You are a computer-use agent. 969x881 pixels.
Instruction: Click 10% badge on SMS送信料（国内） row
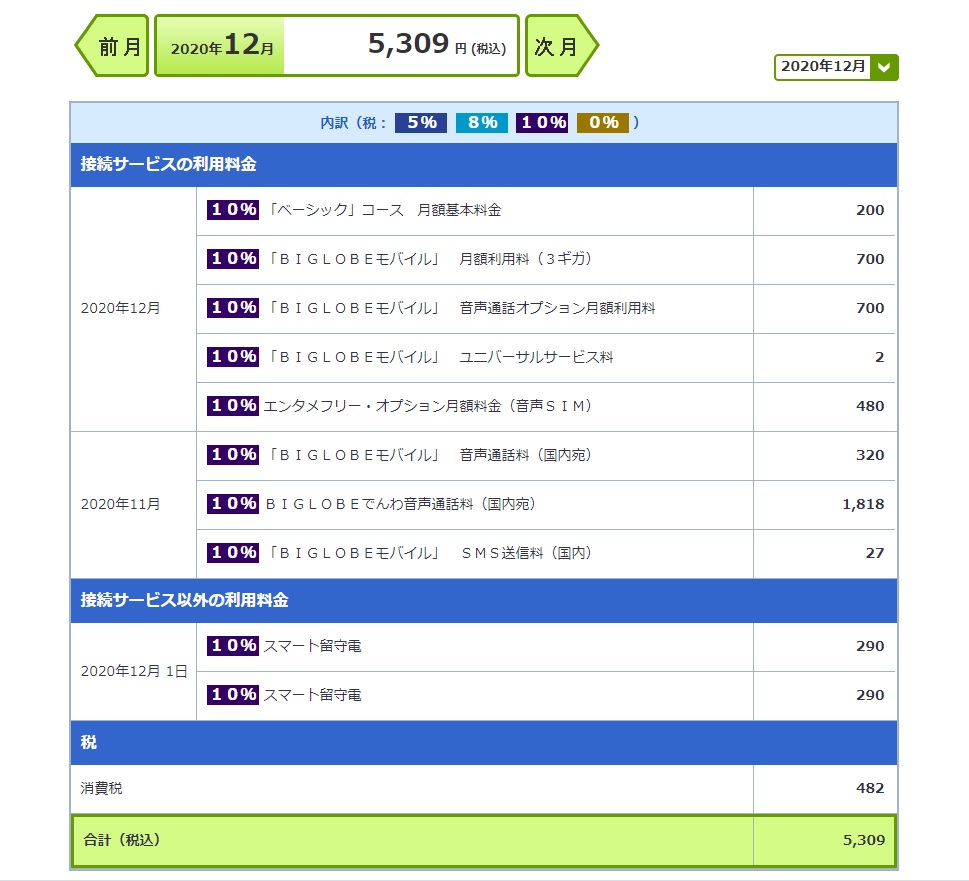click(233, 552)
